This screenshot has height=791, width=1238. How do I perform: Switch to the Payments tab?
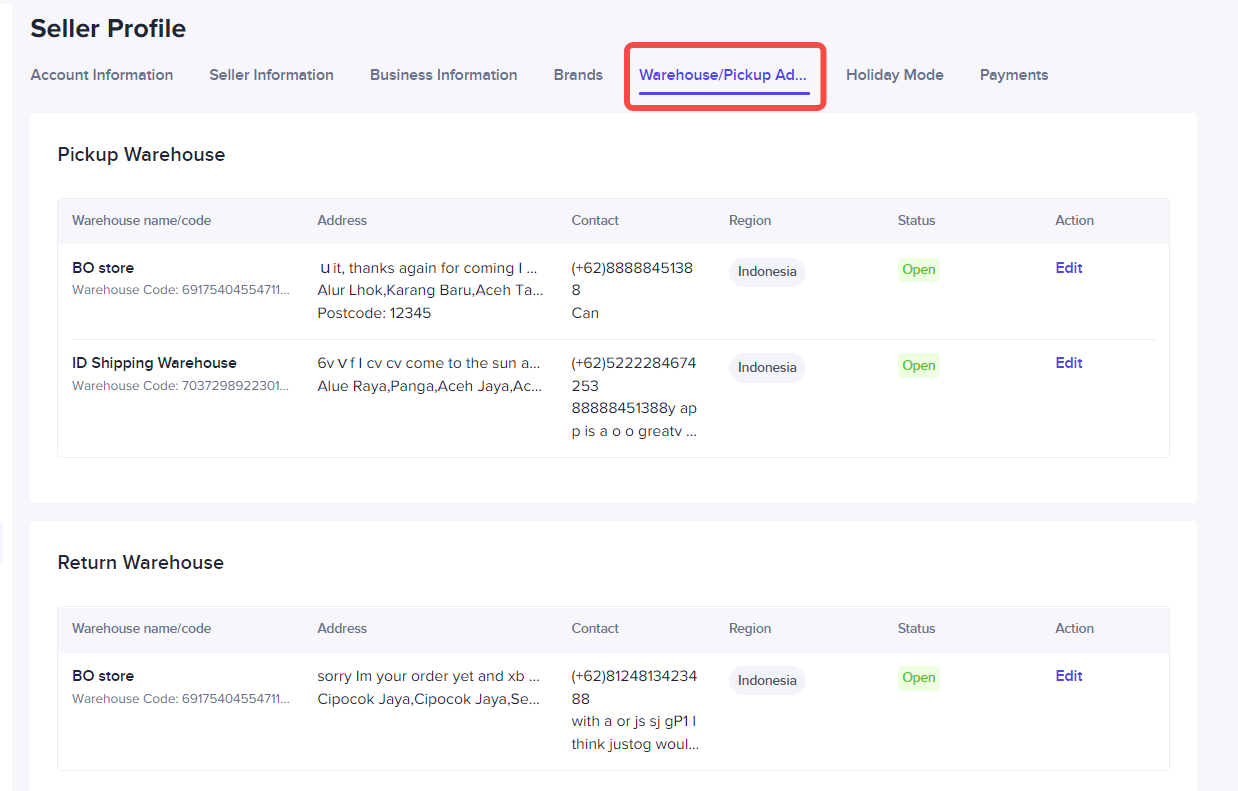coord(1013,75)
